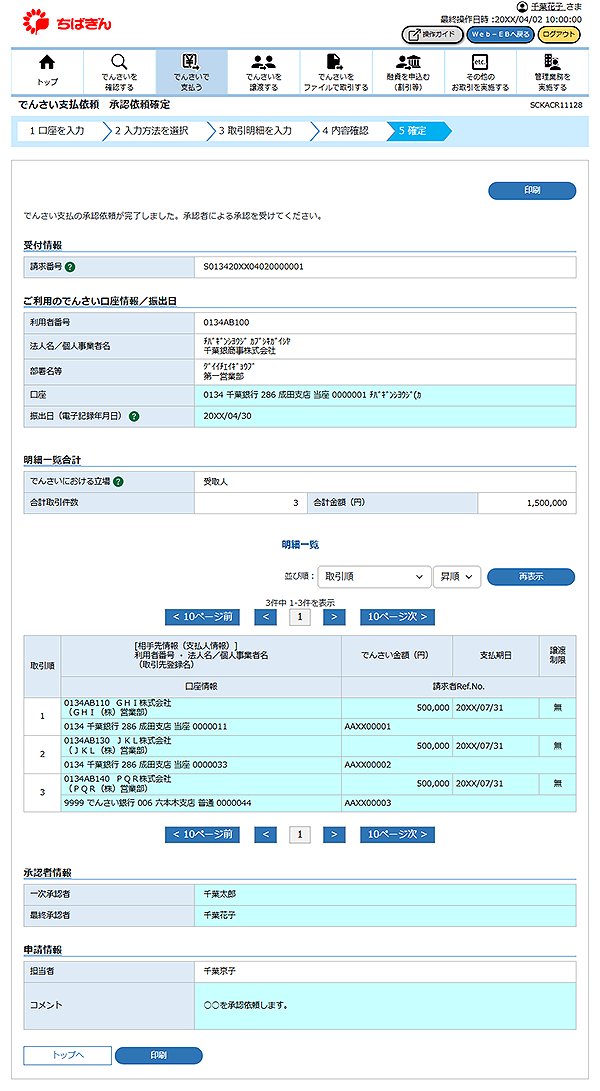Select step 1 口座を入力
The width and height of the screenshot is (600, 1091).
pyautogui.click(x=58, y=131)
